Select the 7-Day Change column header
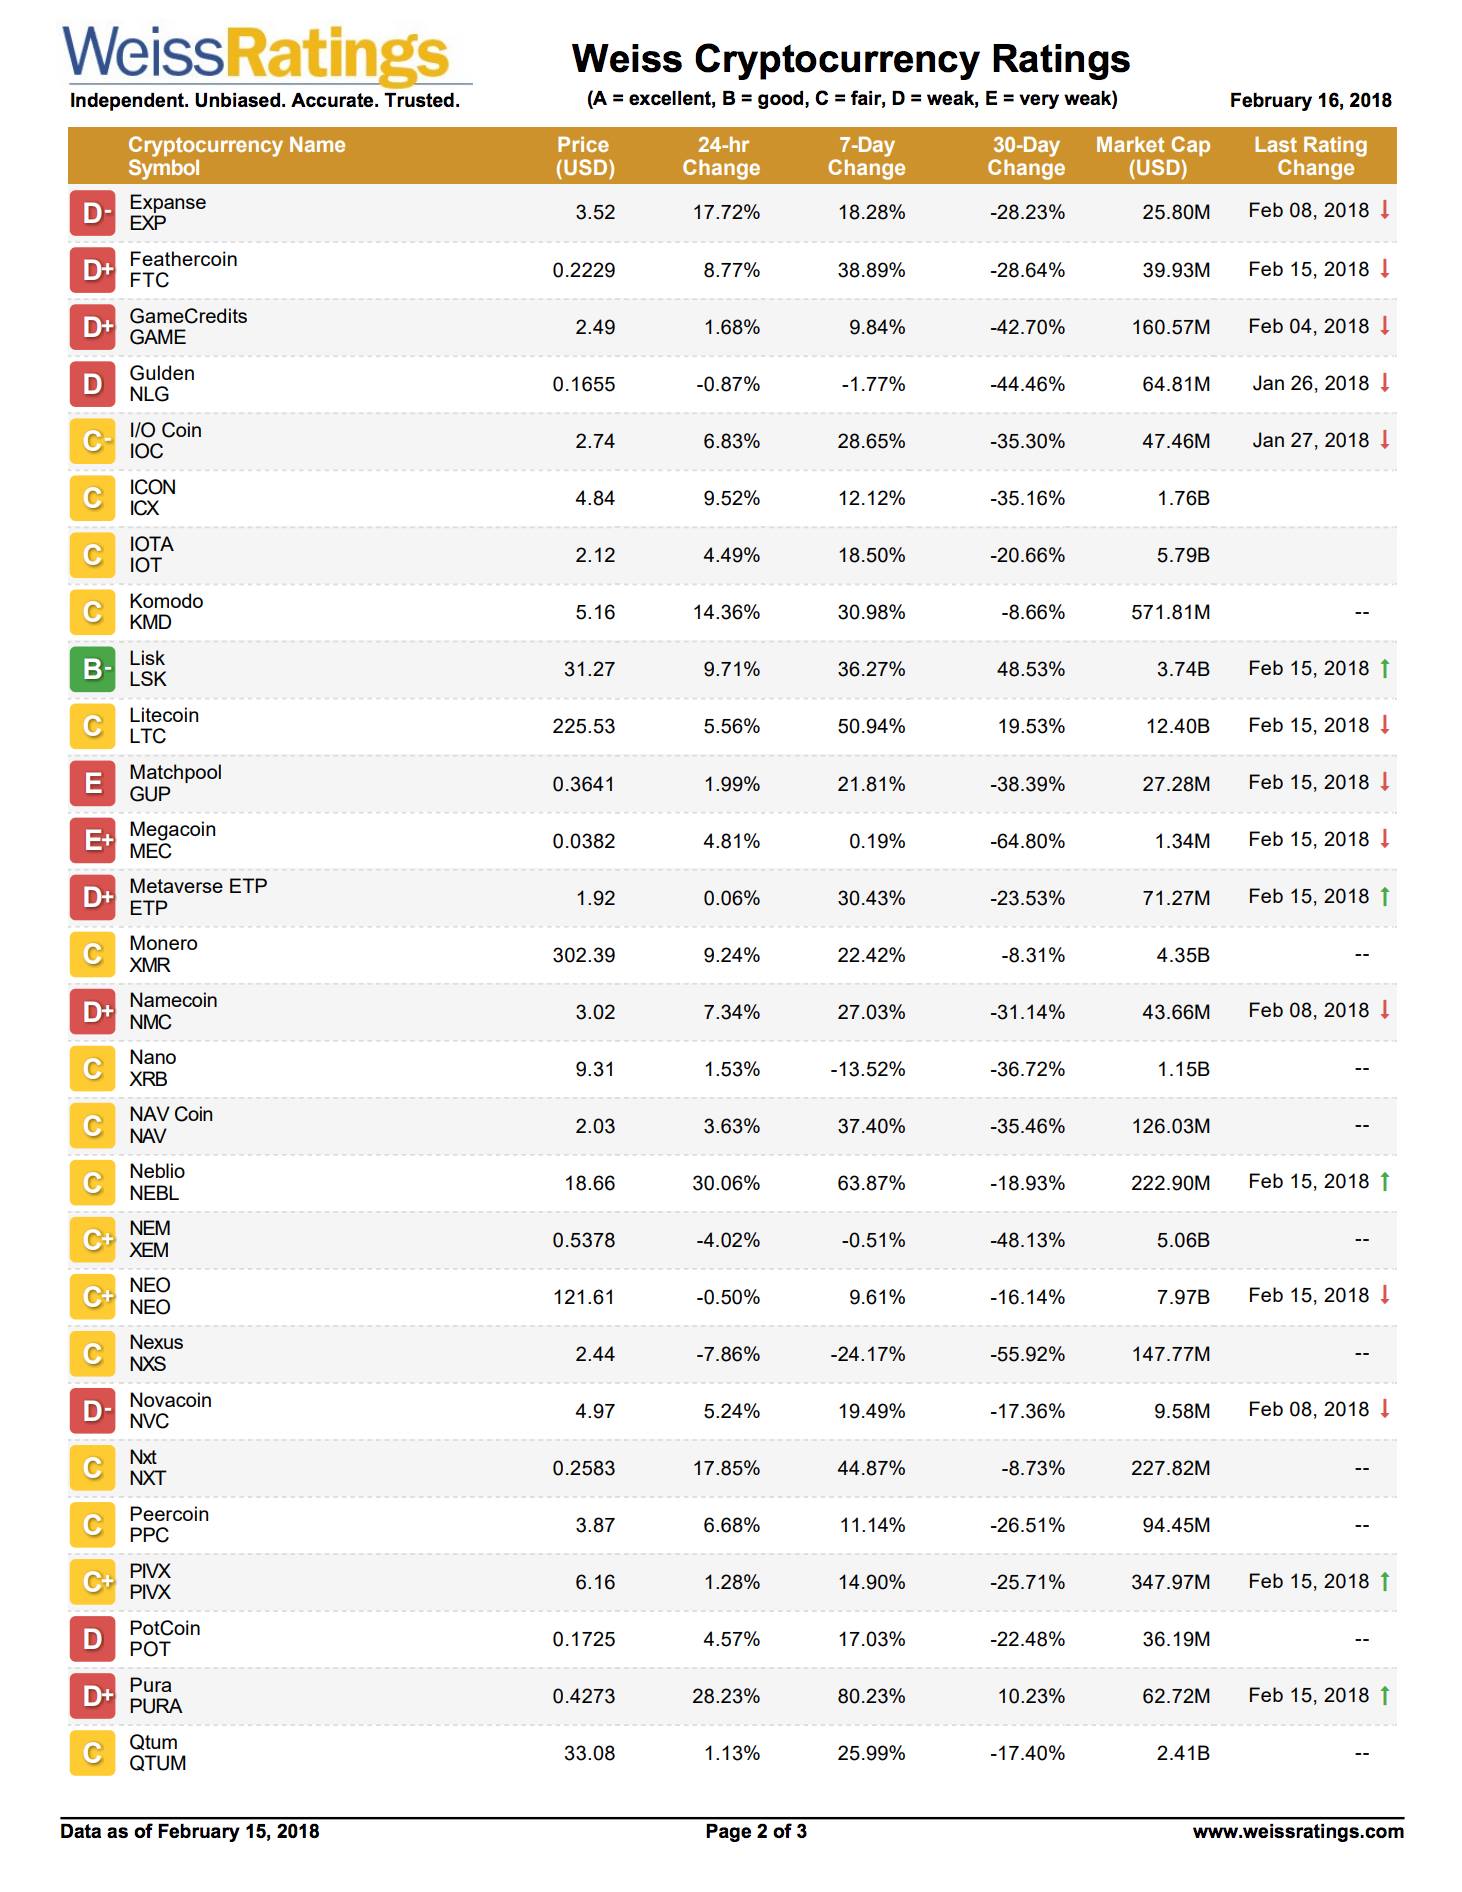1462x1892 pixels. coord(866,156)
